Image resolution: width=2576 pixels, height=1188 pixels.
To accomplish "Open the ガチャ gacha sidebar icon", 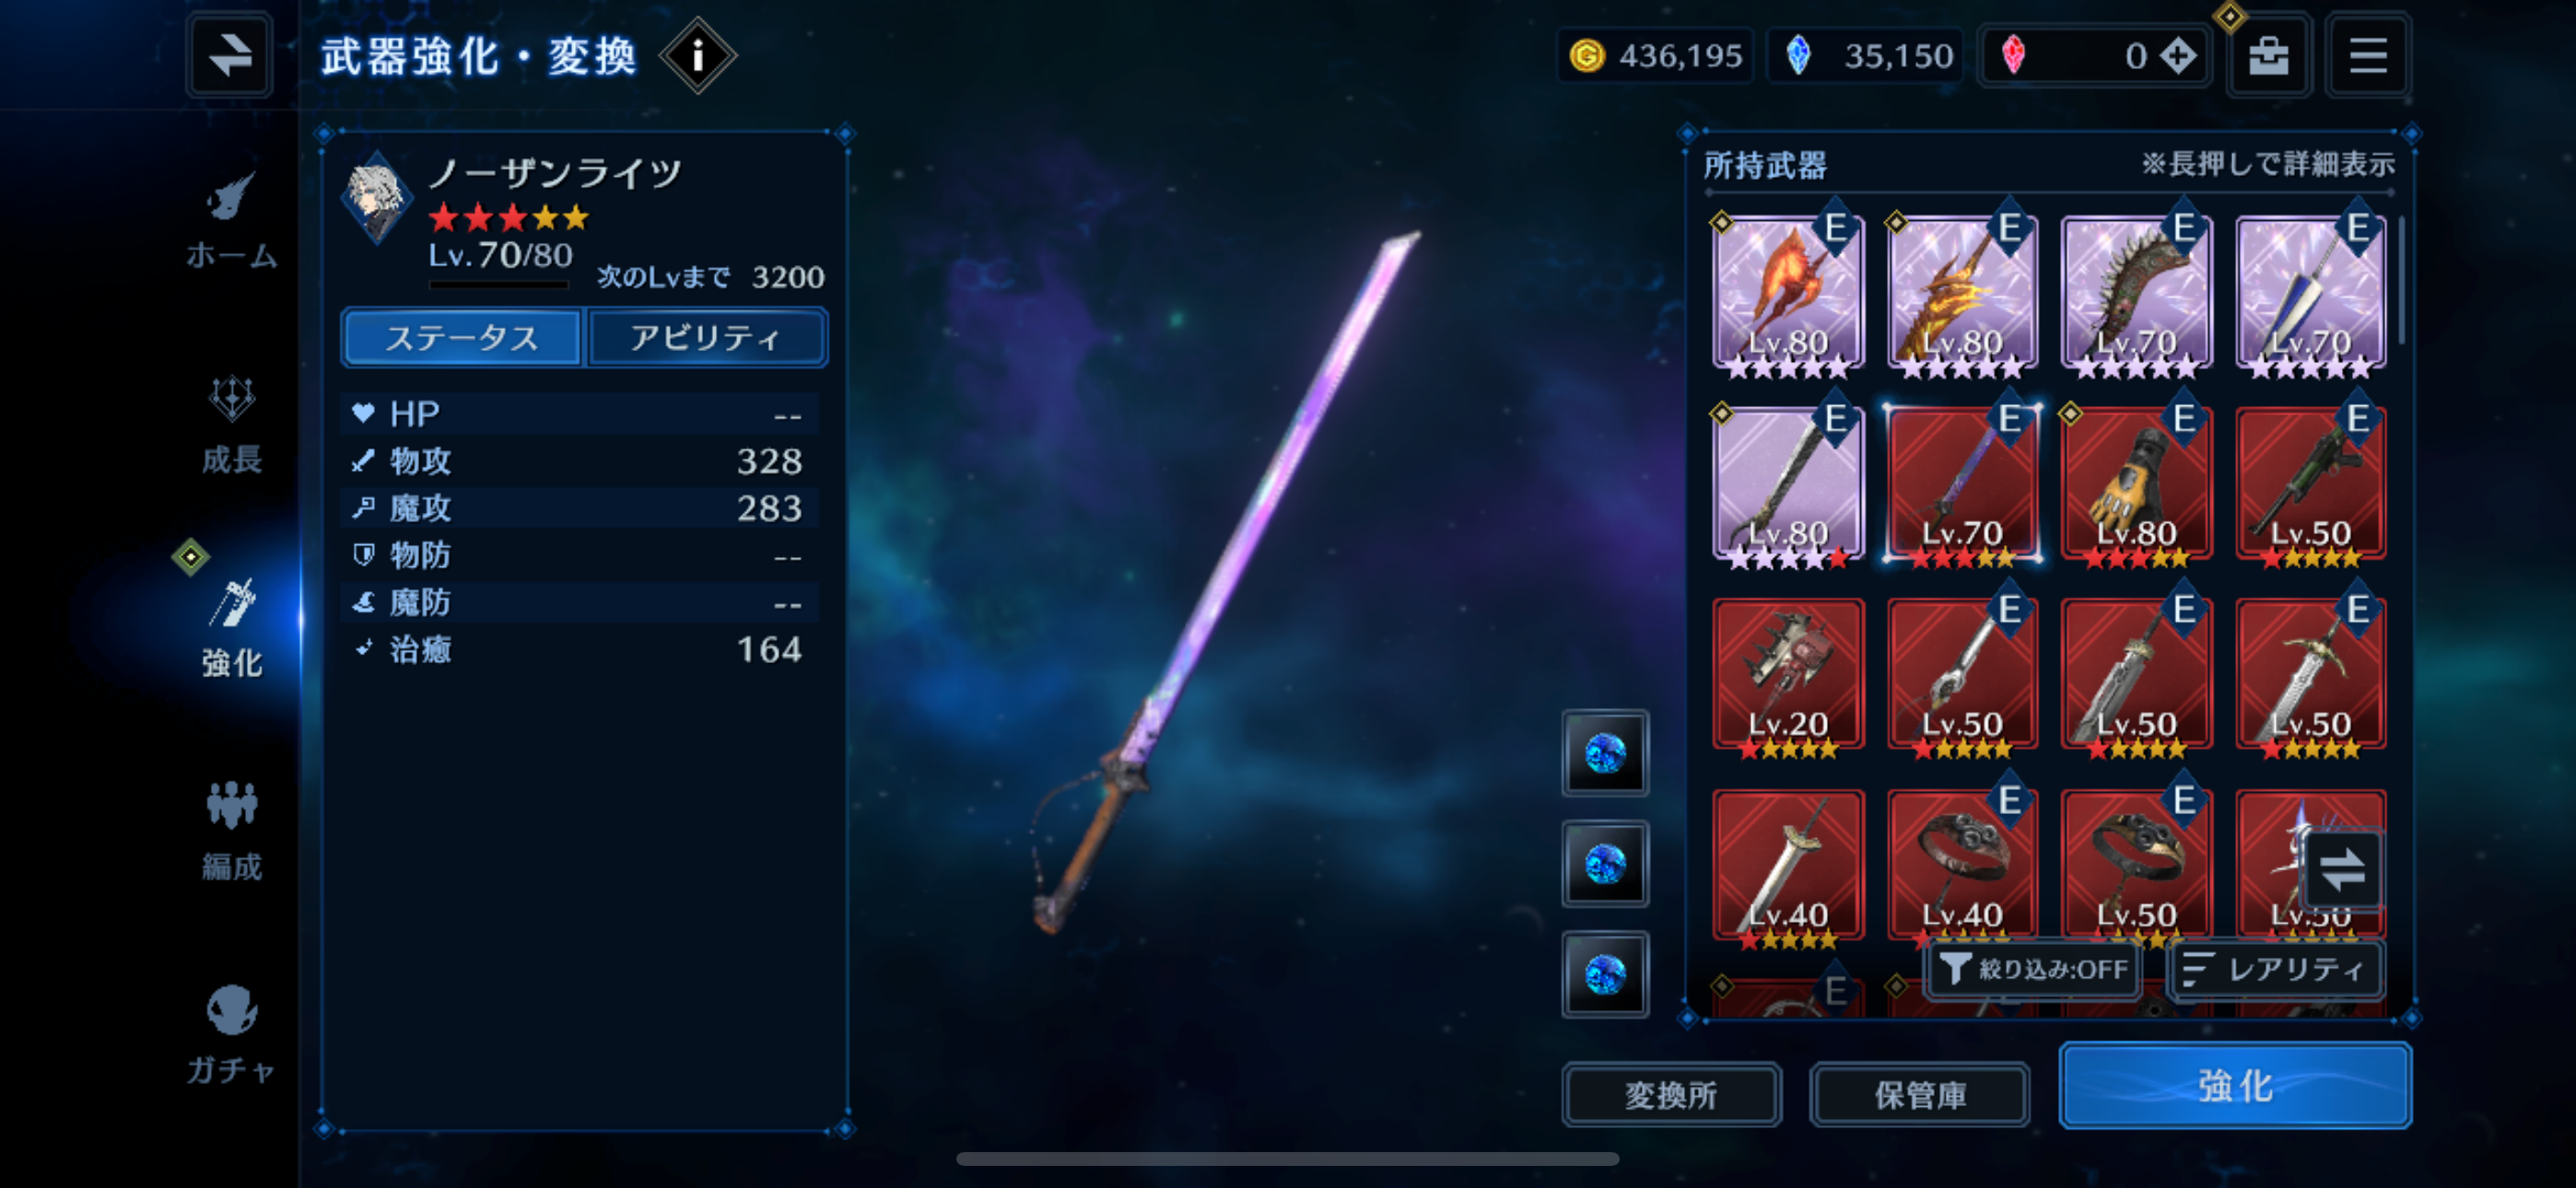I will pos(231,1034).
